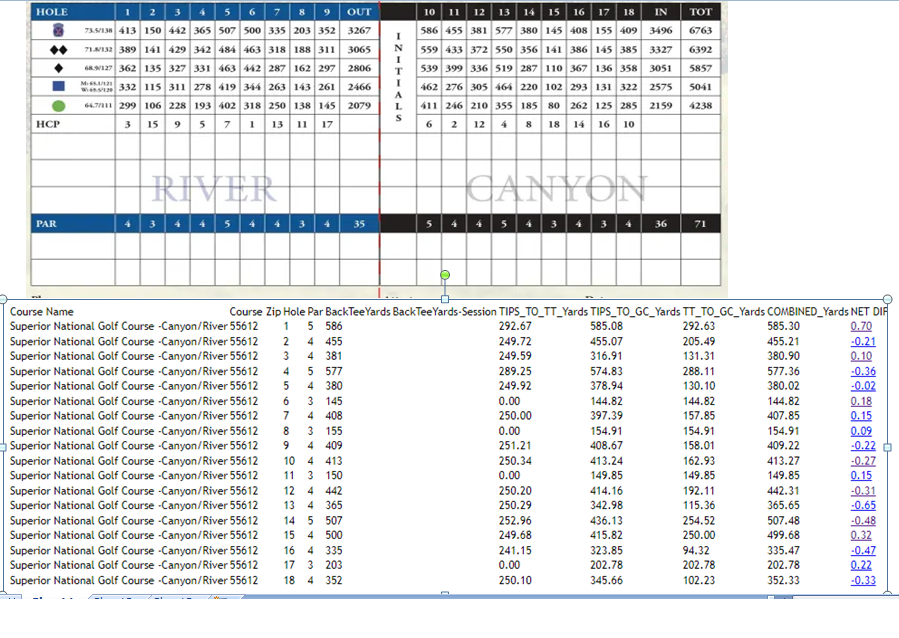
Task: Click the green circle tee marker
Action: click(x=58, y=105)
